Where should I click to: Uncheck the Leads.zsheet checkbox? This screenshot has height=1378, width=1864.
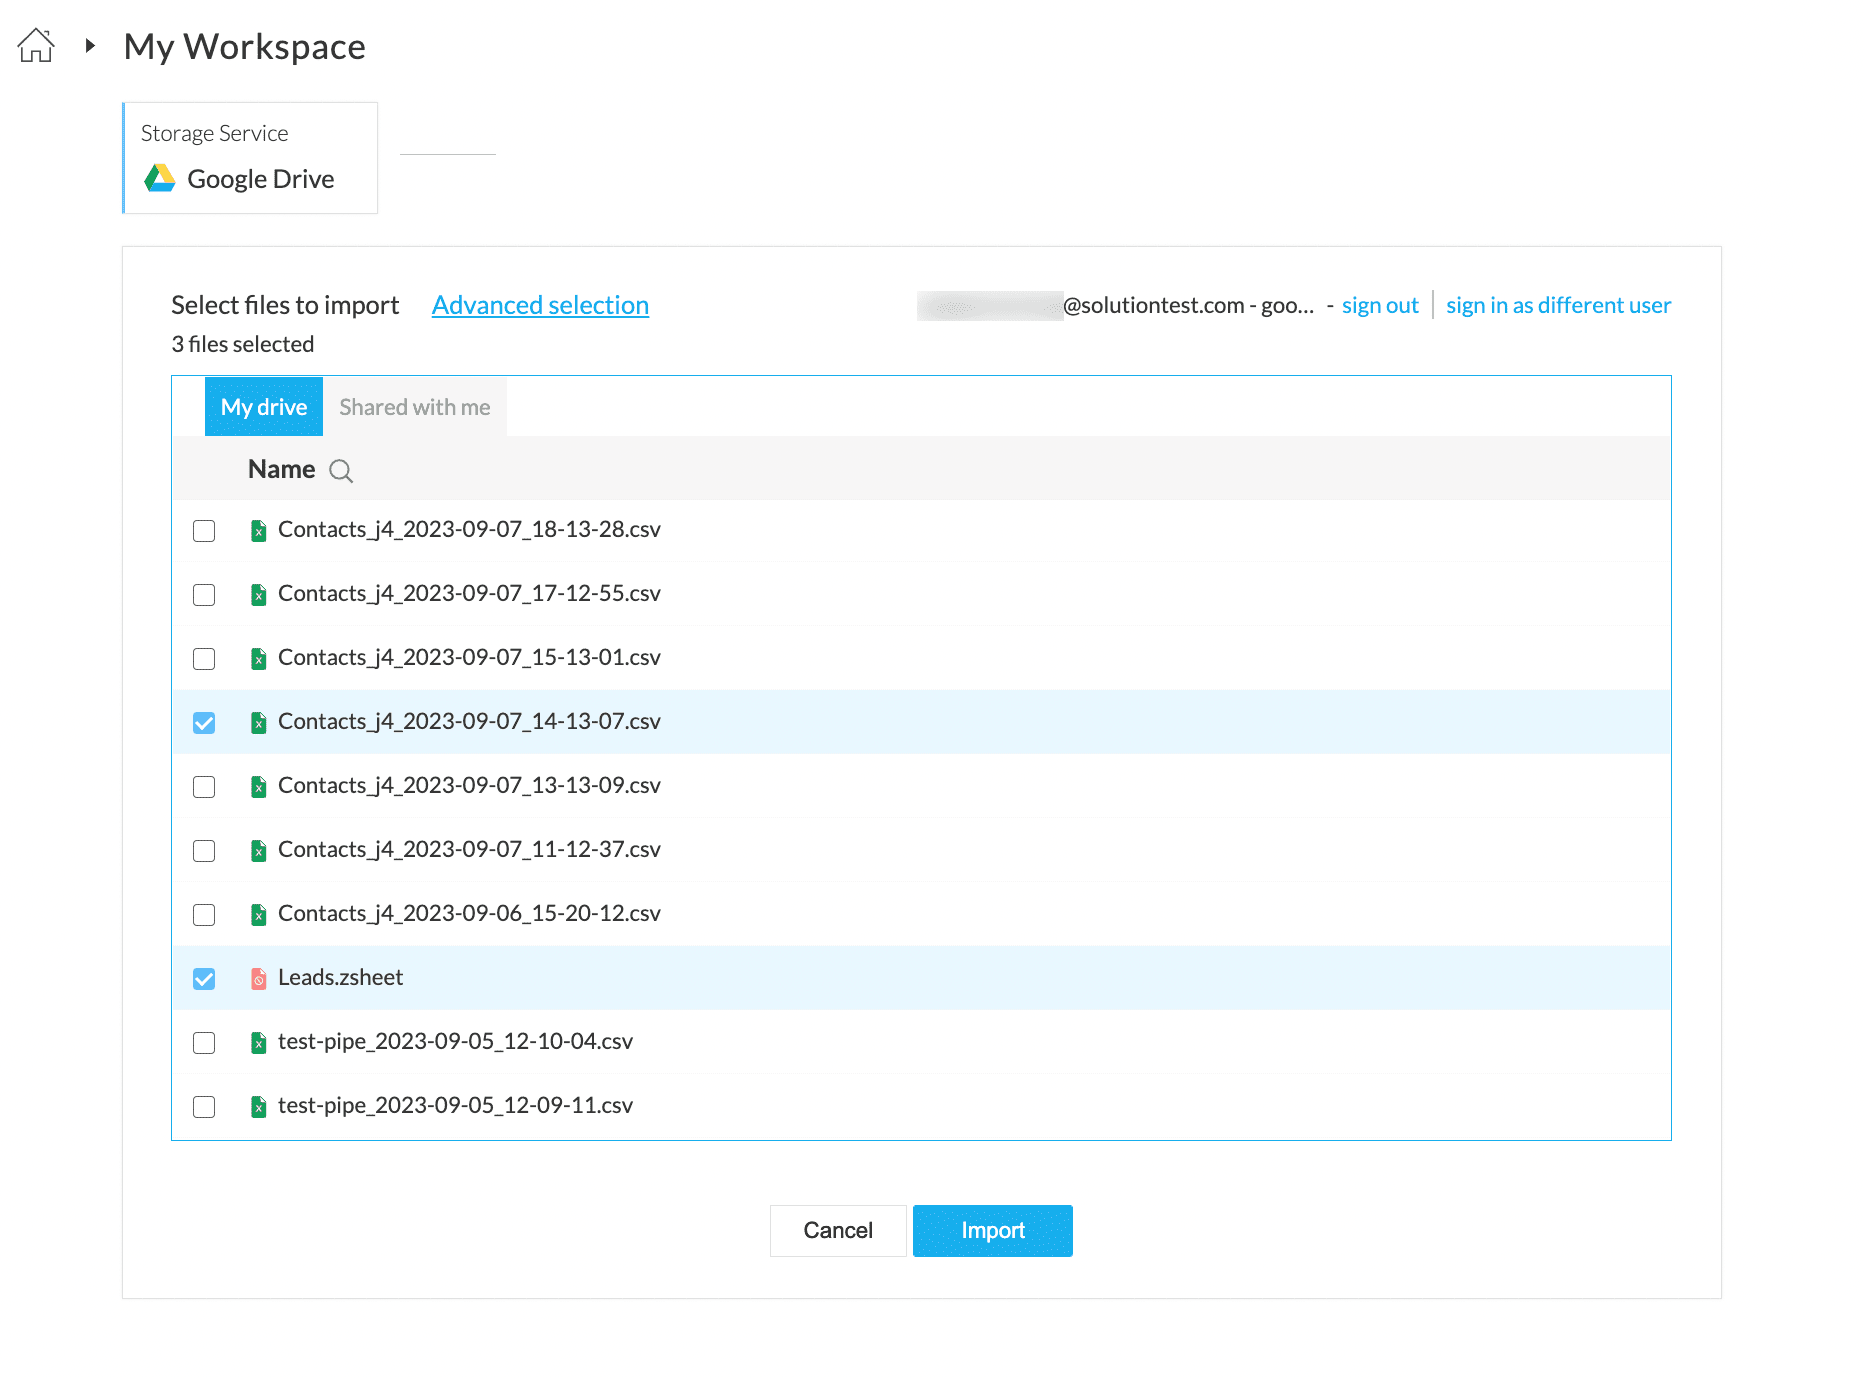coord(204,979)
